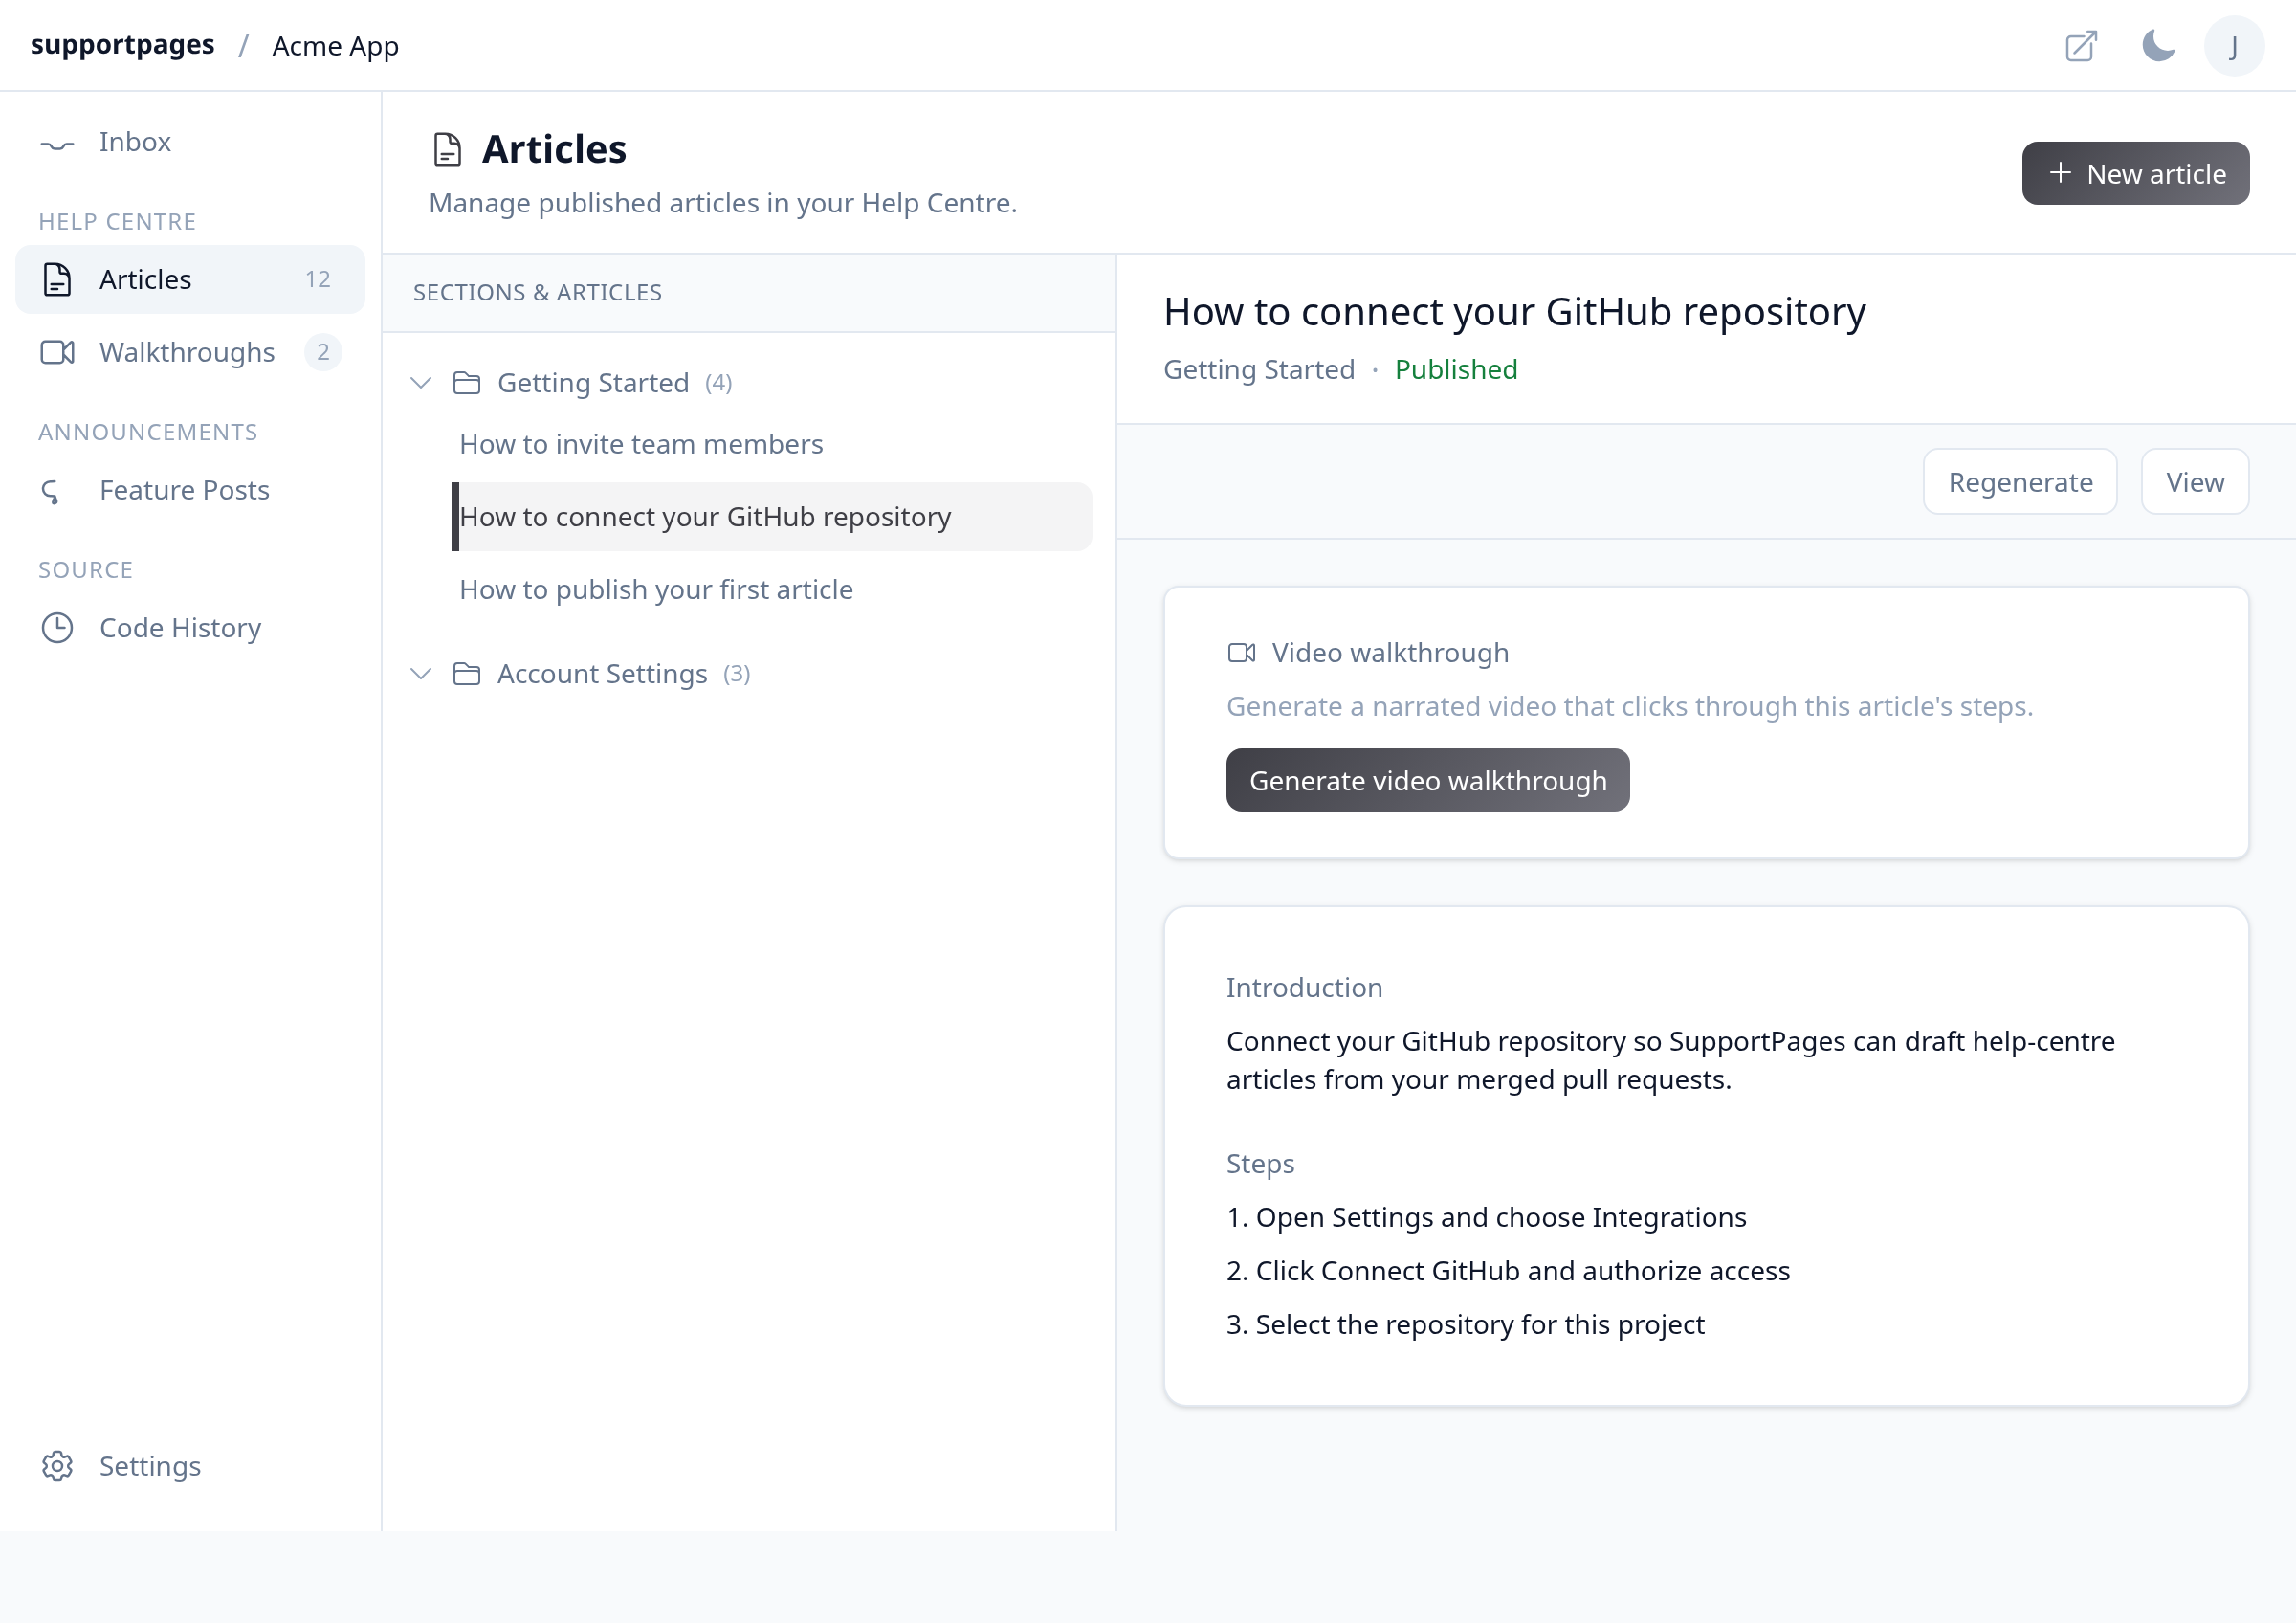
Task: Click Generate video walkthrough button
Action: pos(1427,781)
